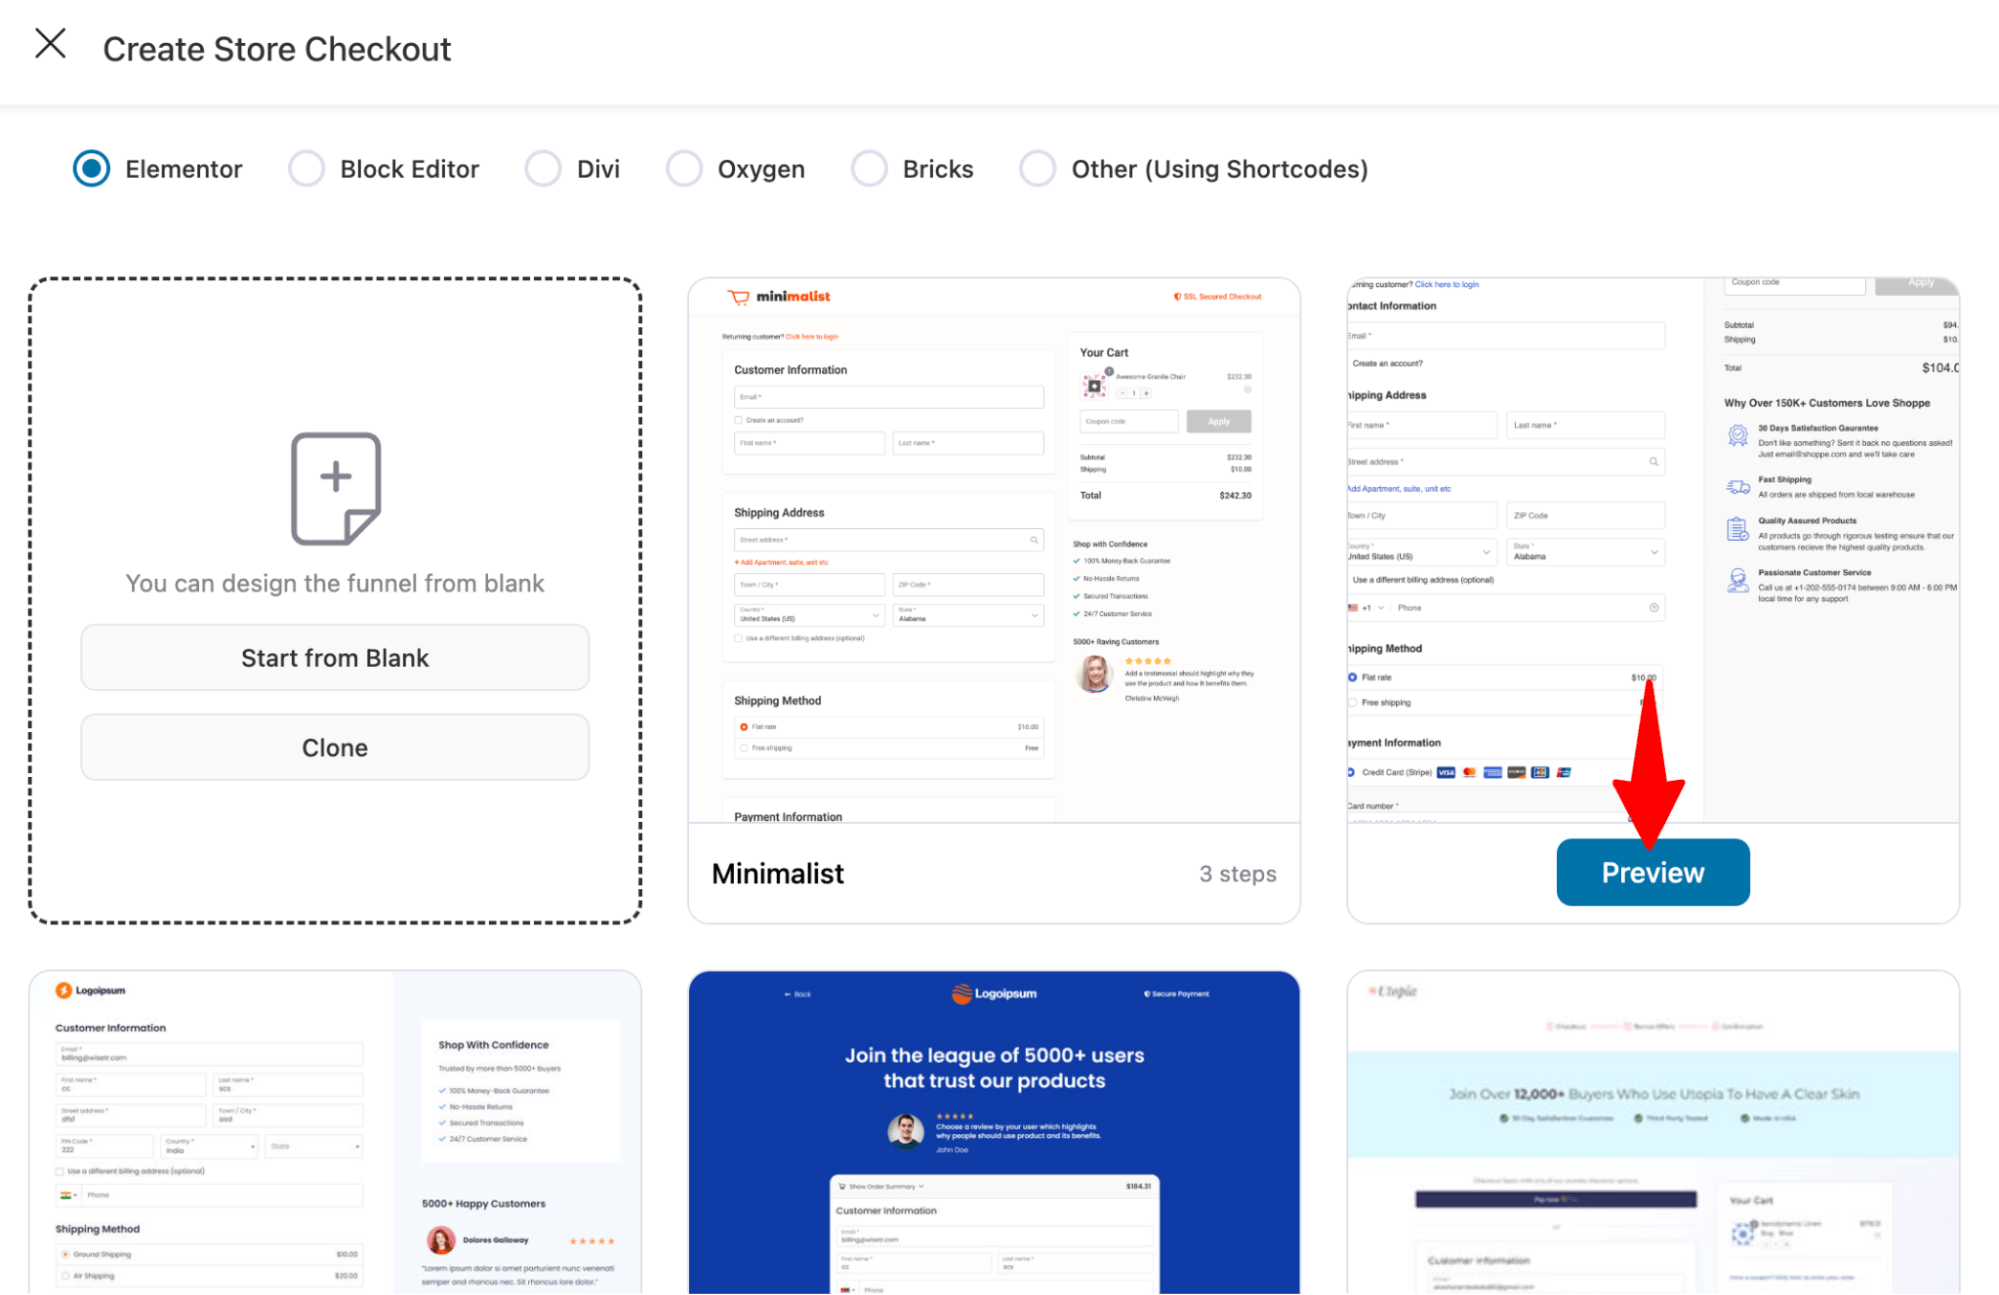This screenshot has width=1999, height=1295.
Task: Click the Preview button on template
Action: (1654, 871)
